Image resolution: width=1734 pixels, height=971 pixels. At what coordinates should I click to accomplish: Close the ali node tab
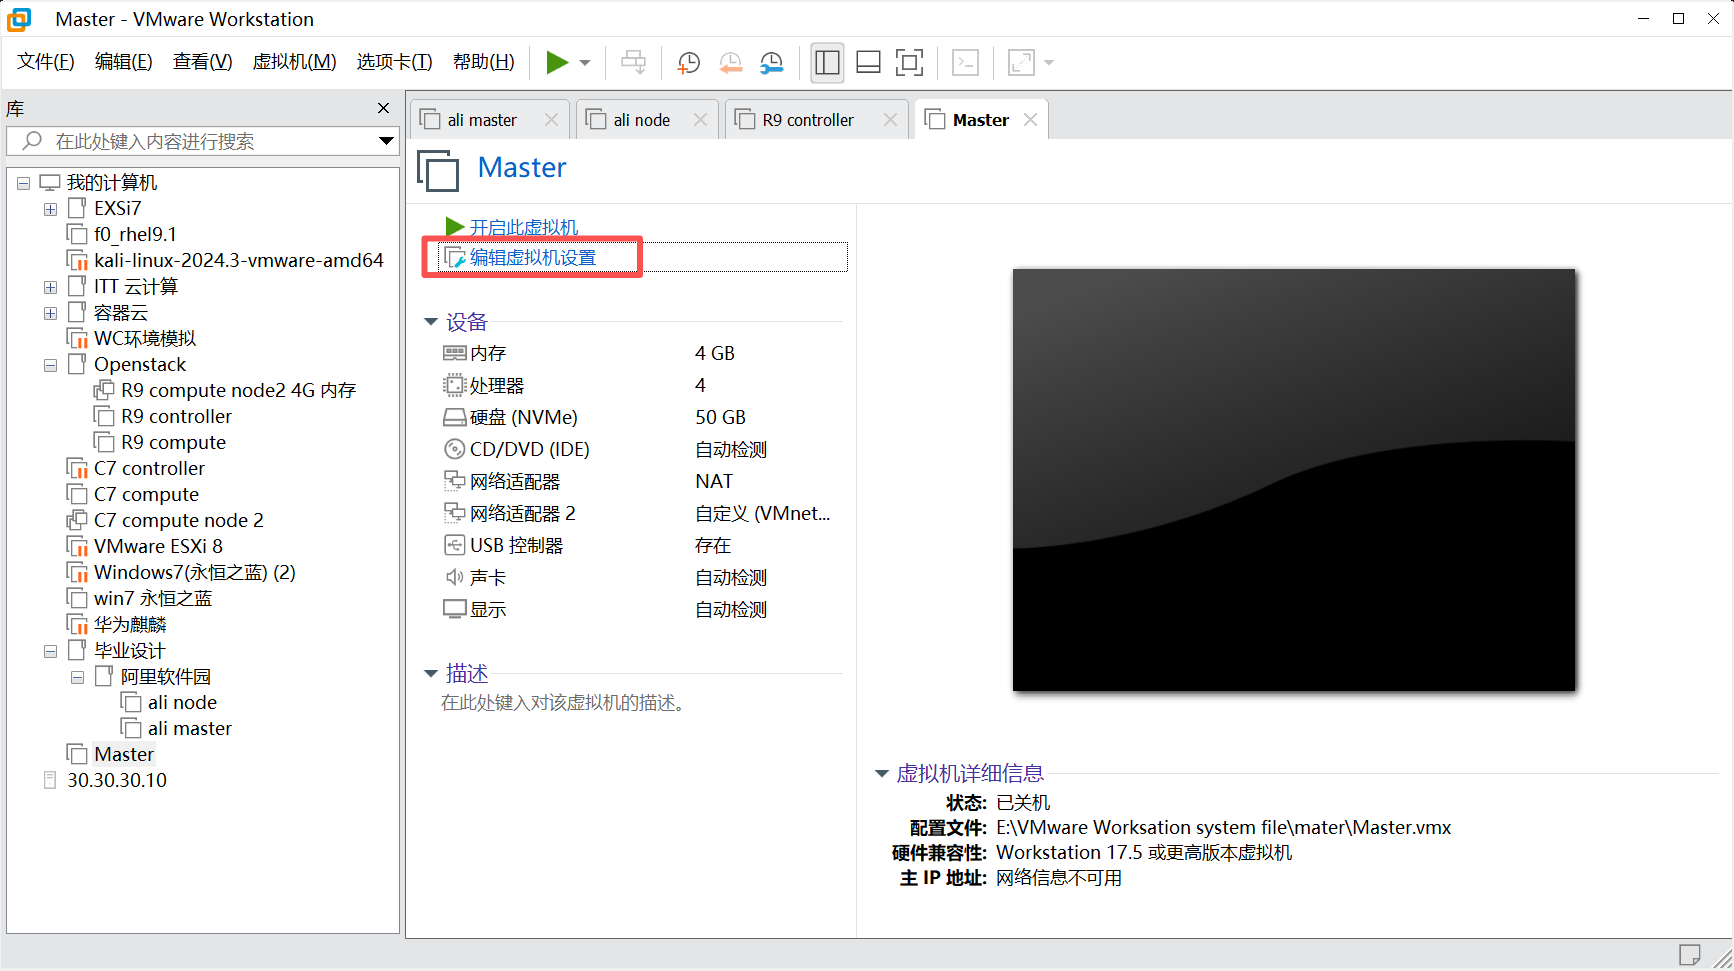pyautogui.click(x=700, y=120)
